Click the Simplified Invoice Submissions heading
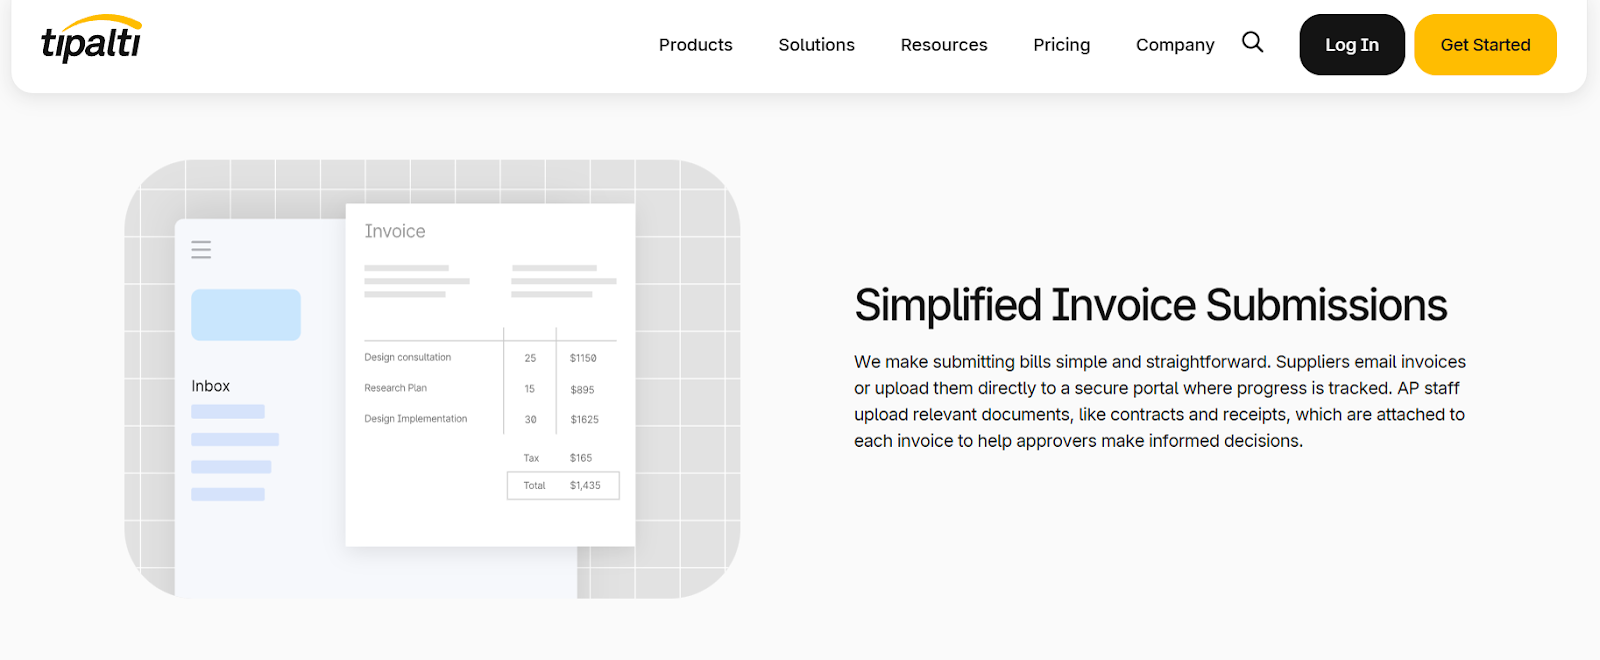Screen dimensions: 1600x660 tap(1150, 306)
